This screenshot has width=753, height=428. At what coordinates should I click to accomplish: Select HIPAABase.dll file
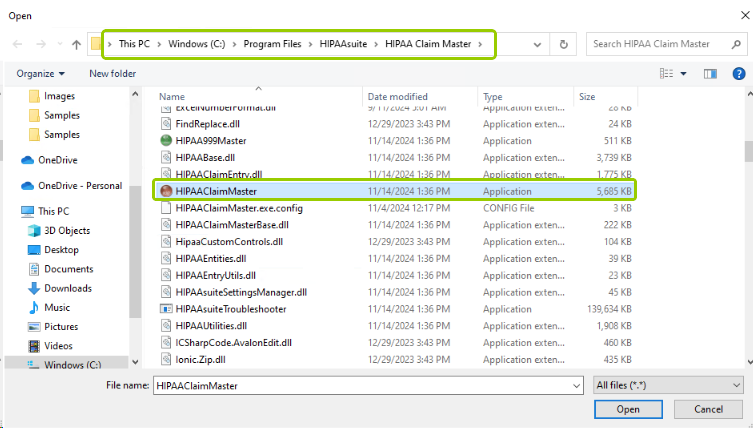tap(205, 158)
